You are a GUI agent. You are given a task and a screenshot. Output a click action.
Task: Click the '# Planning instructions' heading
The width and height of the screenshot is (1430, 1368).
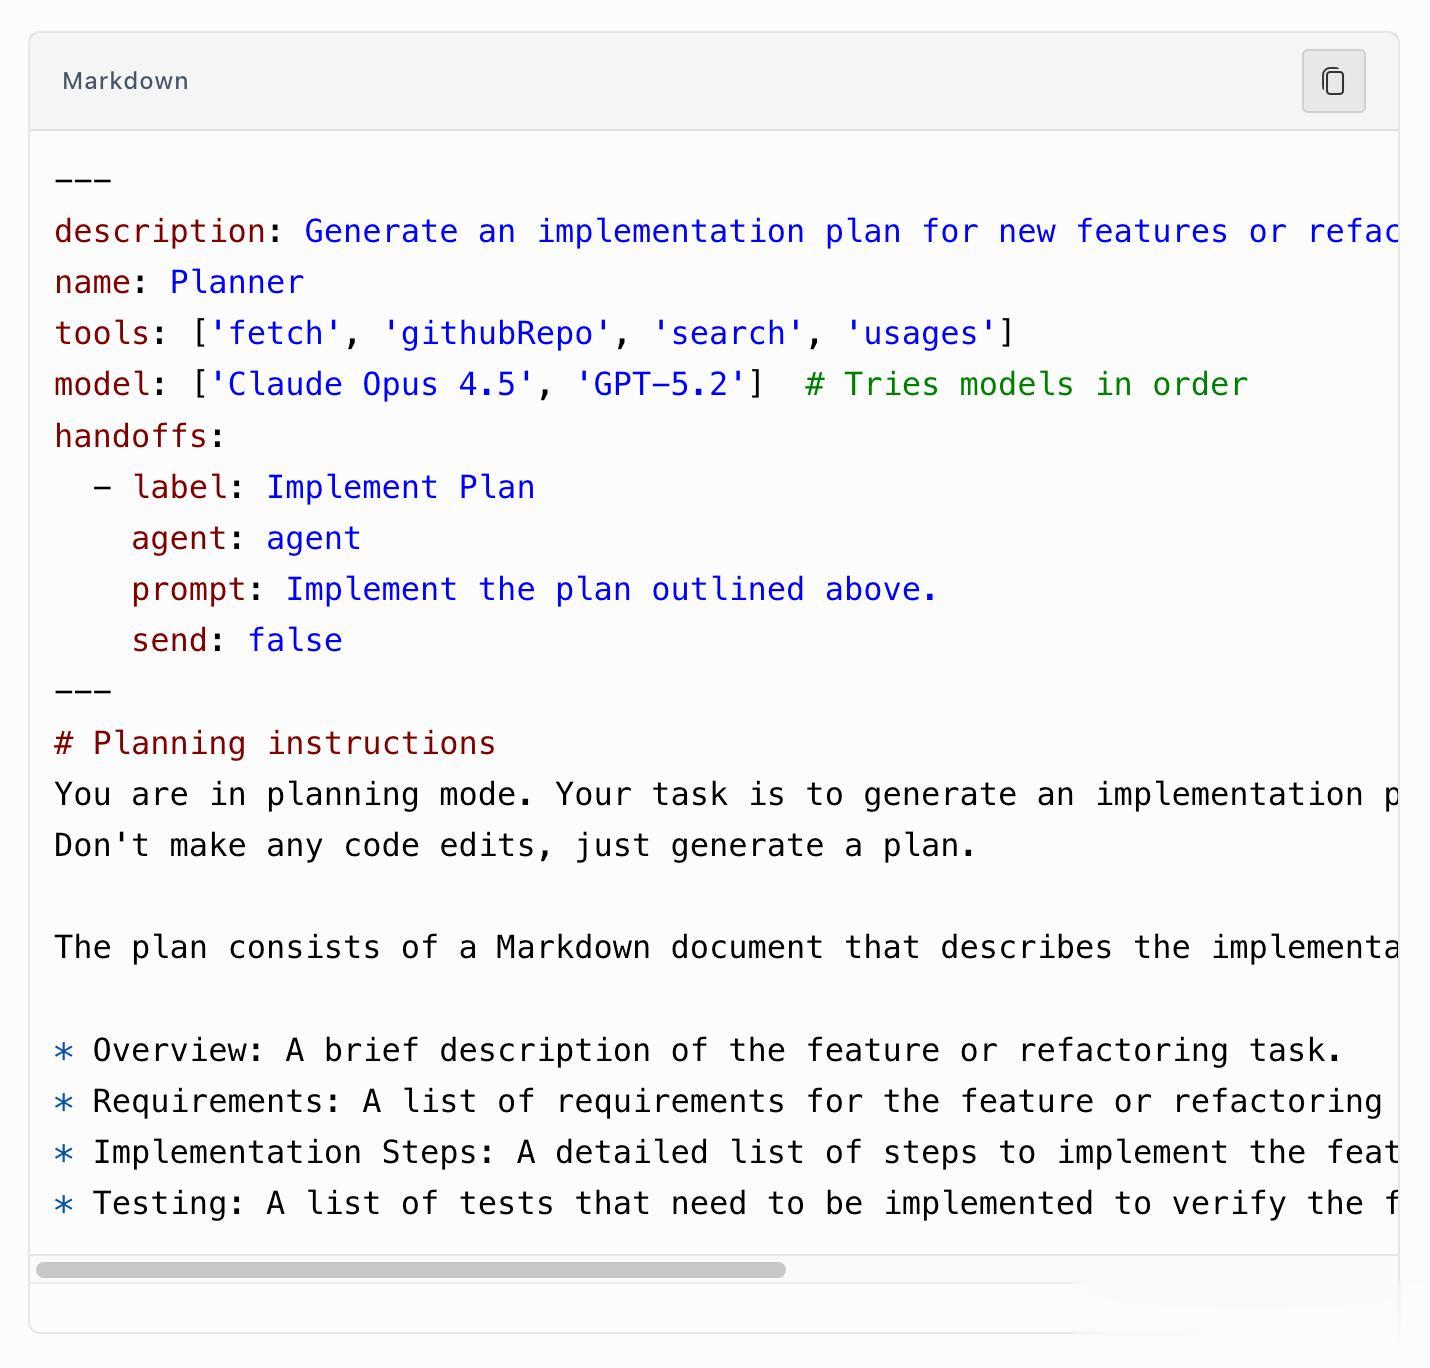pyautogui.click(x=275, y=744)
